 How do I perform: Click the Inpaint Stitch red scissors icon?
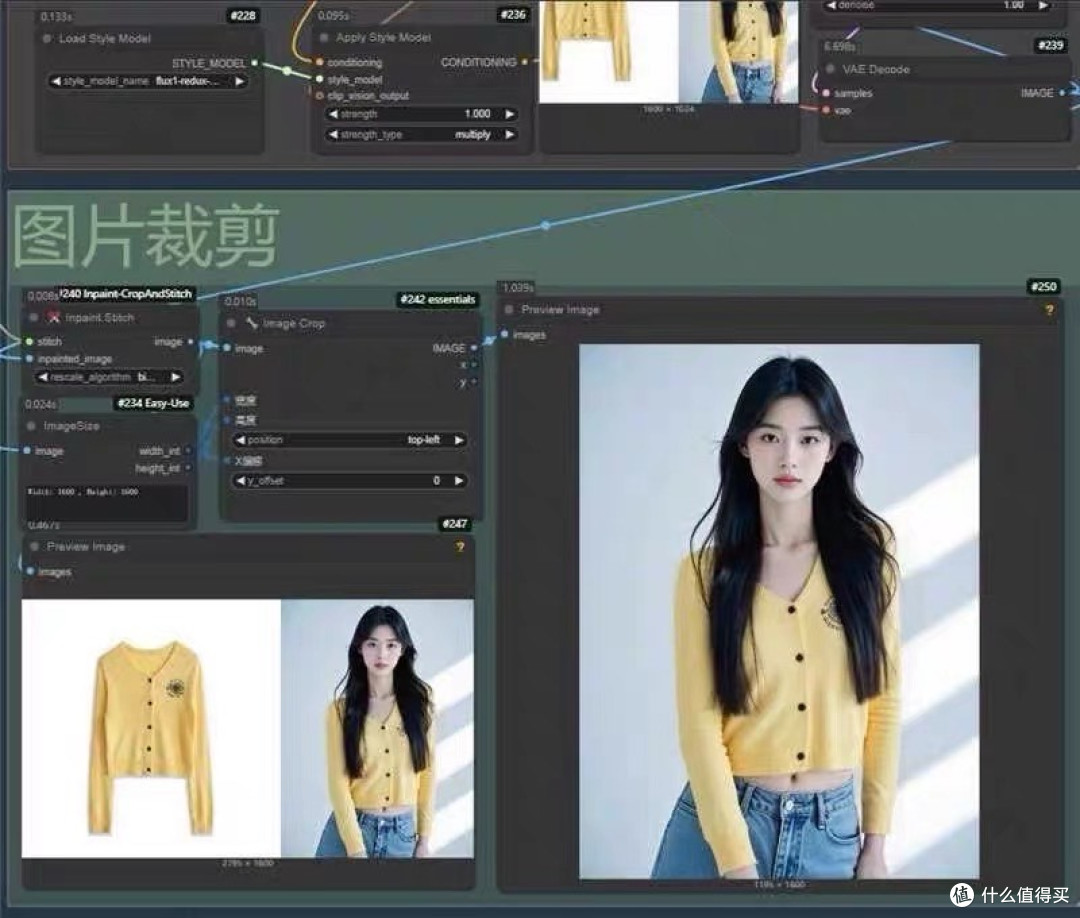(54, 317)
